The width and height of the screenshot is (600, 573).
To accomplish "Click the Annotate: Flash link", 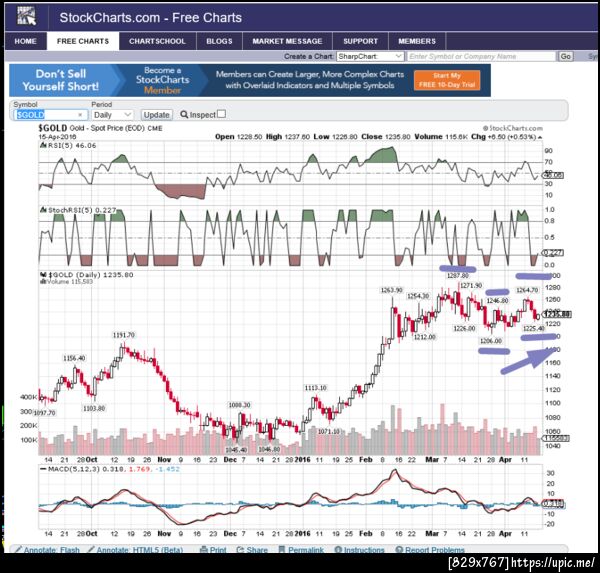I will 51,550.
